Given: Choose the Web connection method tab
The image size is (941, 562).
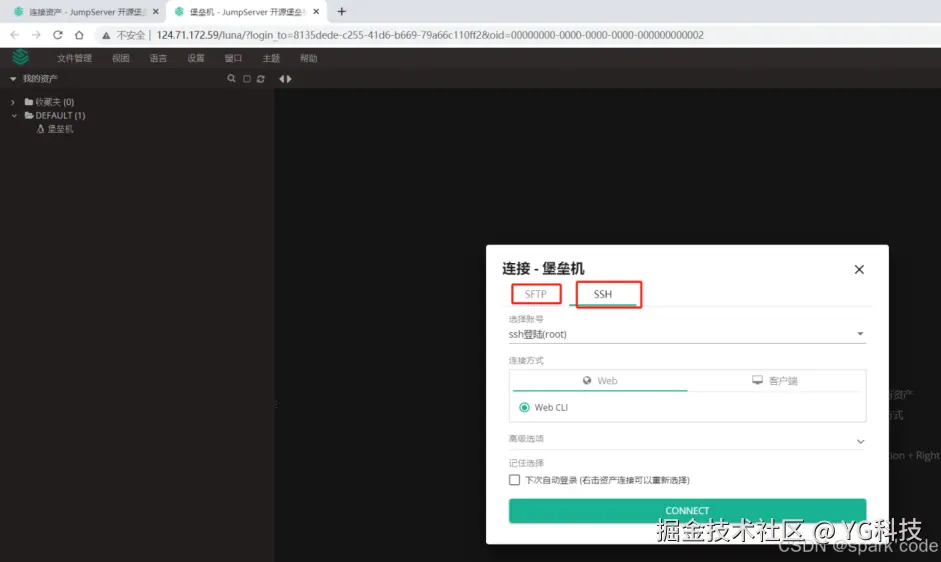Looking at the screenshot, I should point(600,381).
